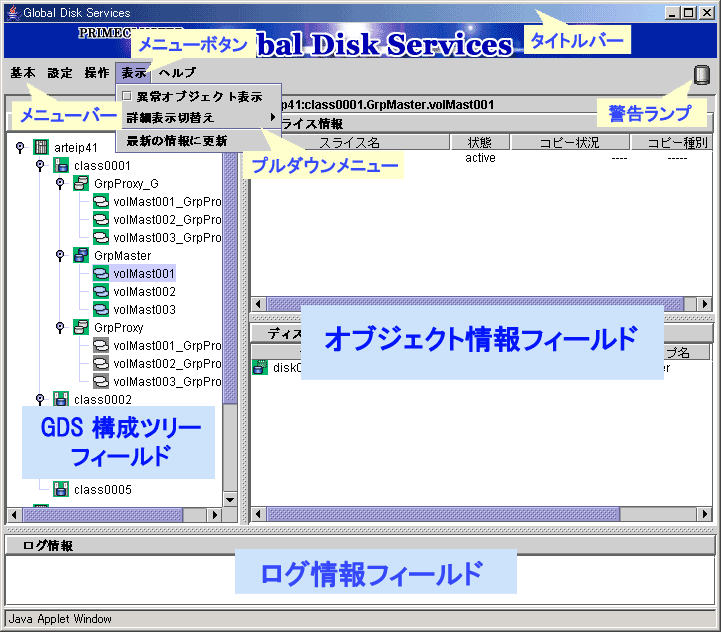Click the 状態 column header

pyautogui.click(x=480, y=143)
